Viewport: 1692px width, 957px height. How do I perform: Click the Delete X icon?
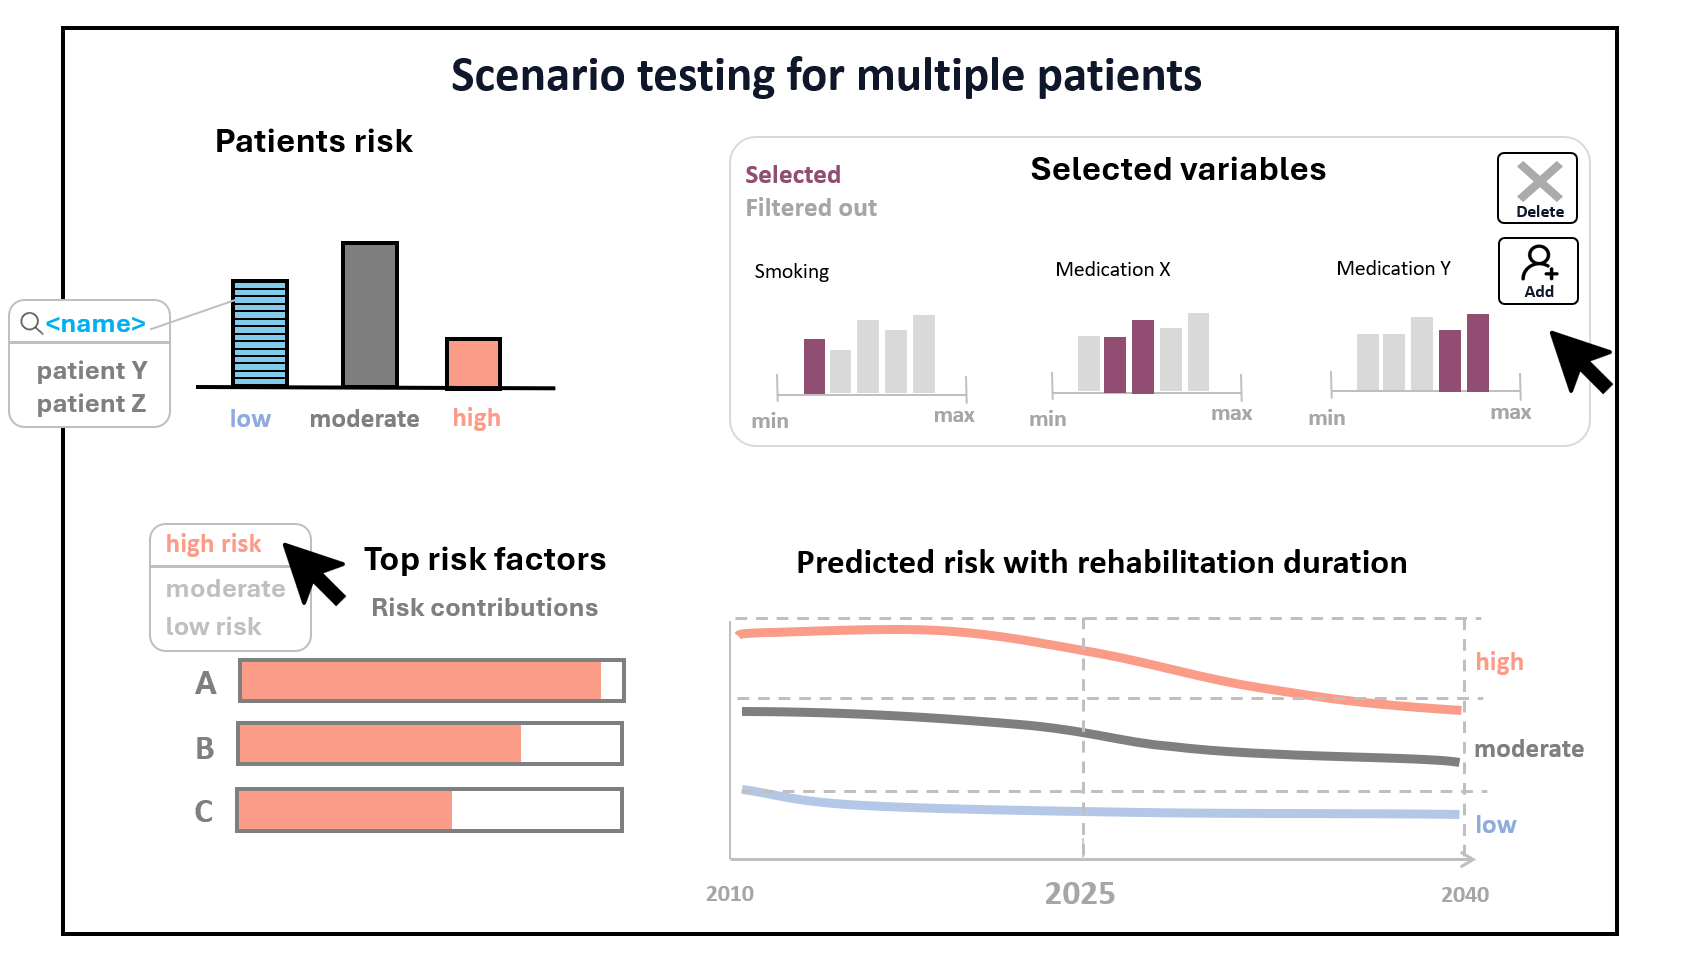tap(1538, 182)
